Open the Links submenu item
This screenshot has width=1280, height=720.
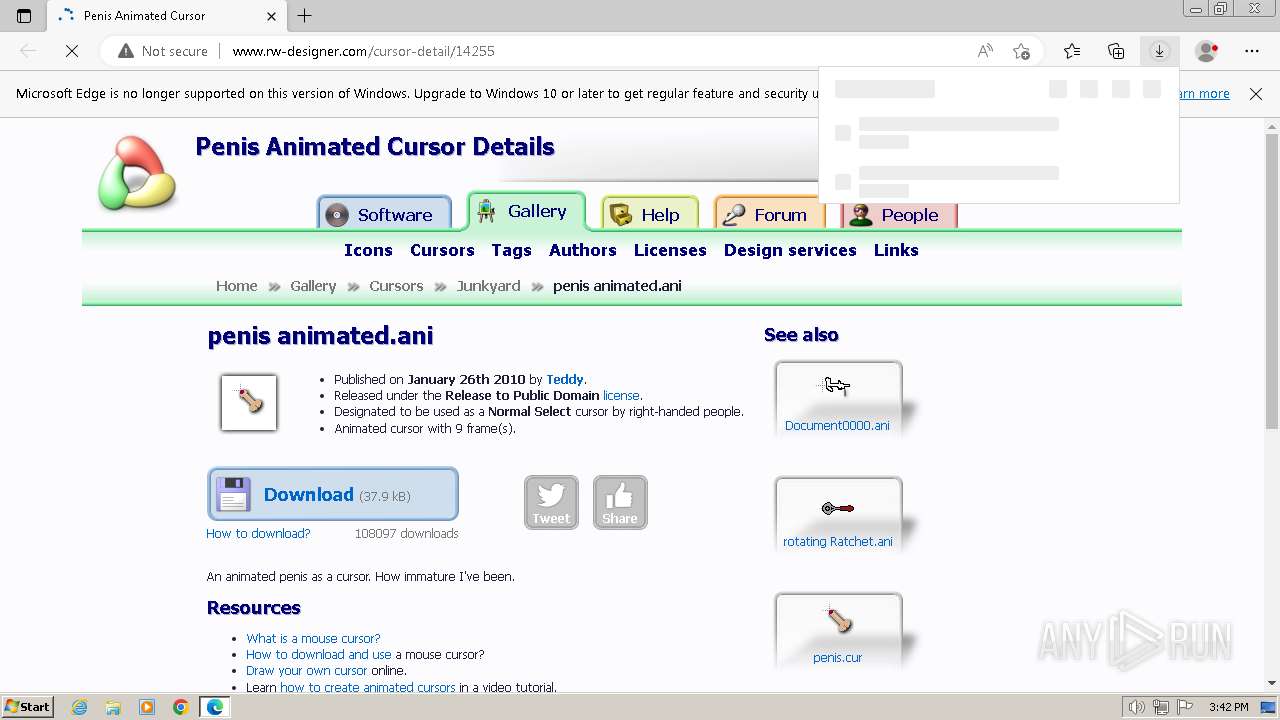pos(896,250)
